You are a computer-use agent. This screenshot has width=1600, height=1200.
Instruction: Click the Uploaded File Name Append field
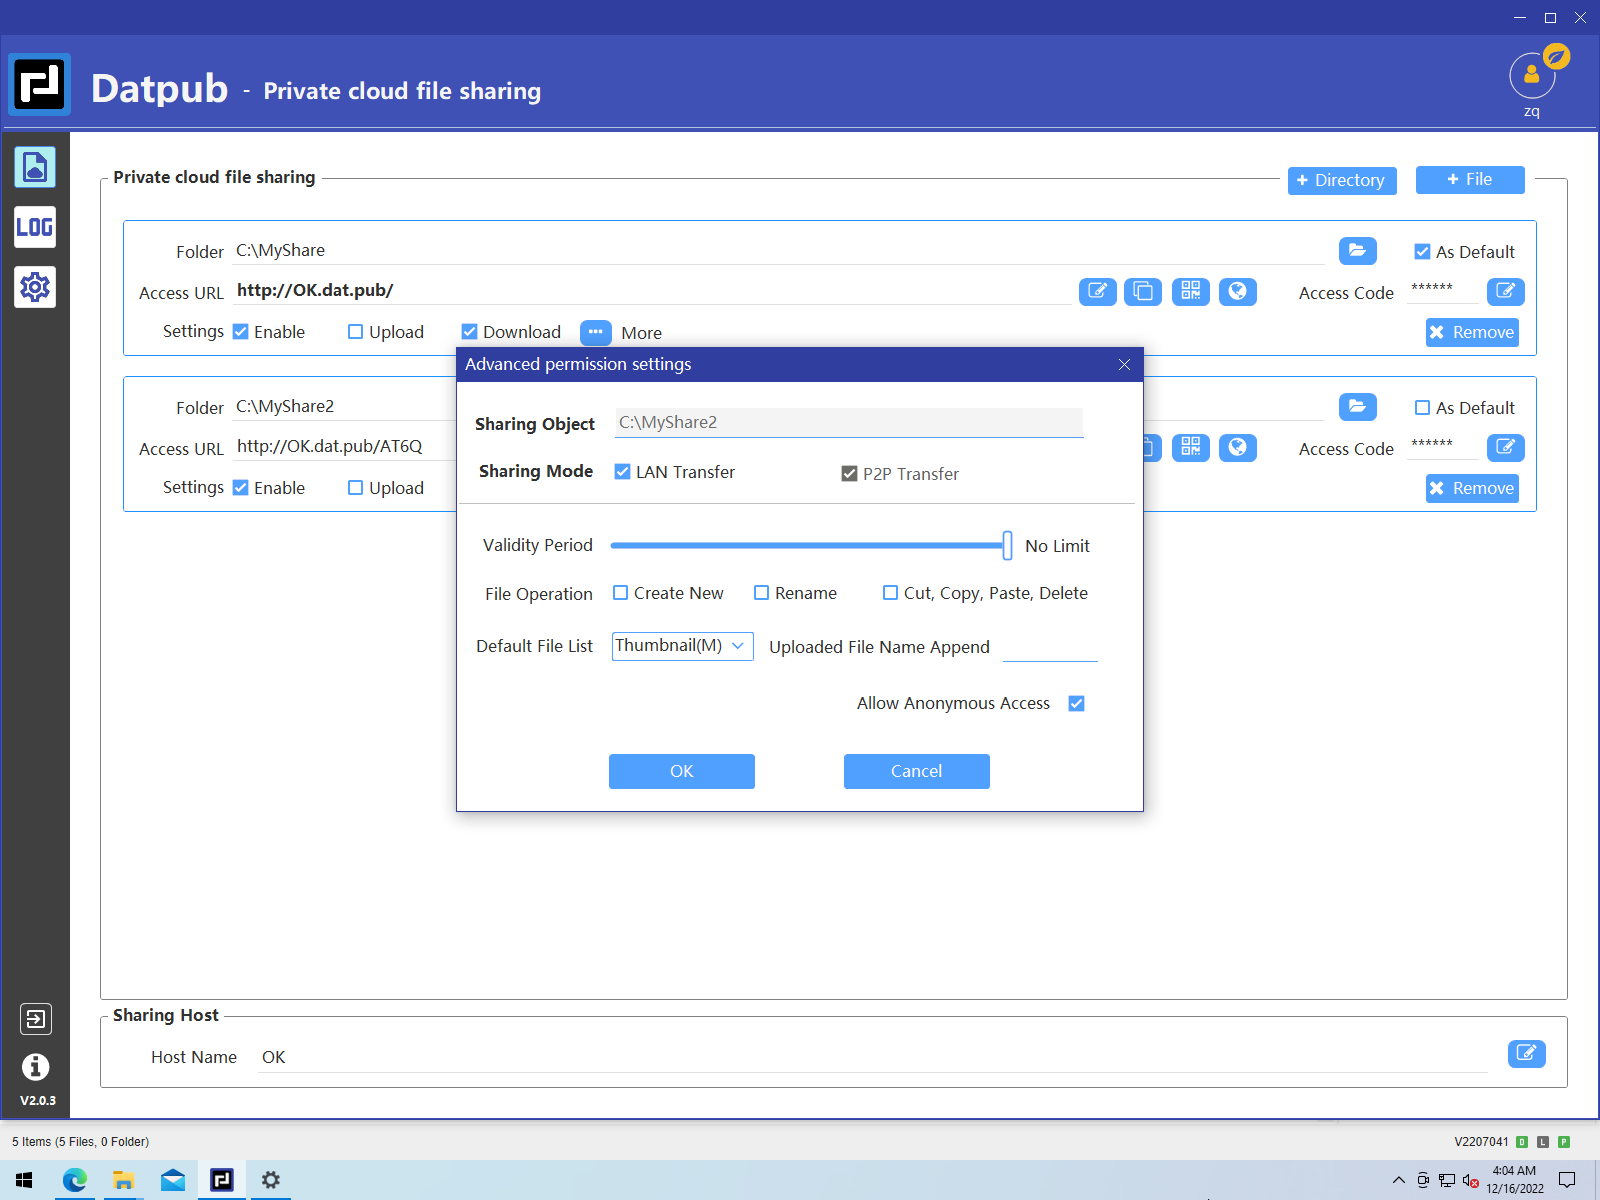coord(1050,647)
